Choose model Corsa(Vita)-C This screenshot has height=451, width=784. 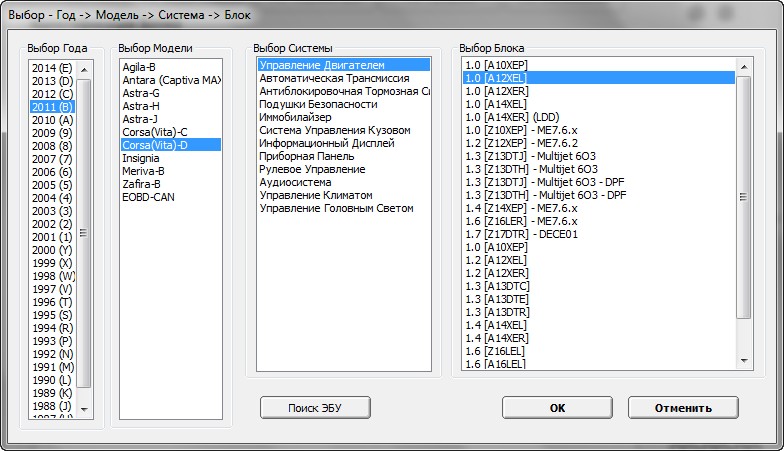pyautogui.click(x=170, y=132)
